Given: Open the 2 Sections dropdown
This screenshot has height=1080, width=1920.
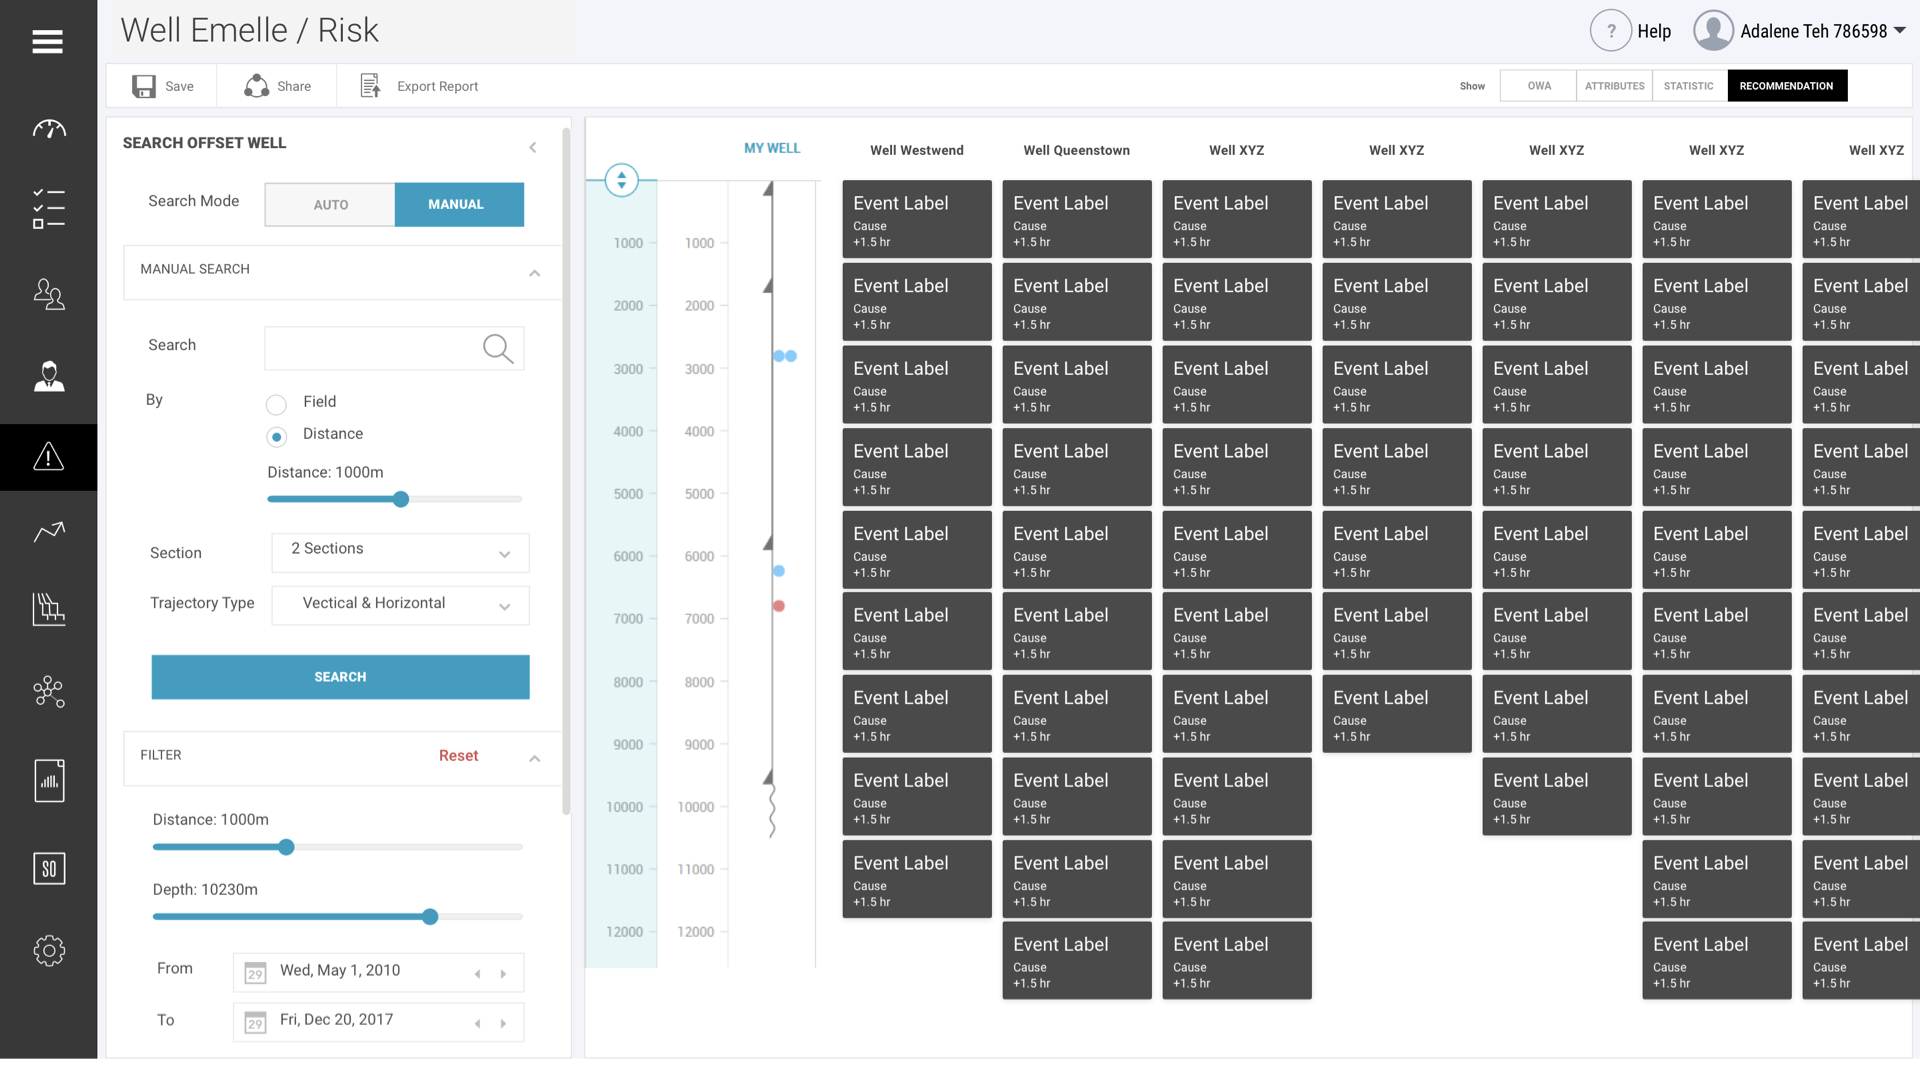Looking at the screenshot, I should (x=400, y=552).
